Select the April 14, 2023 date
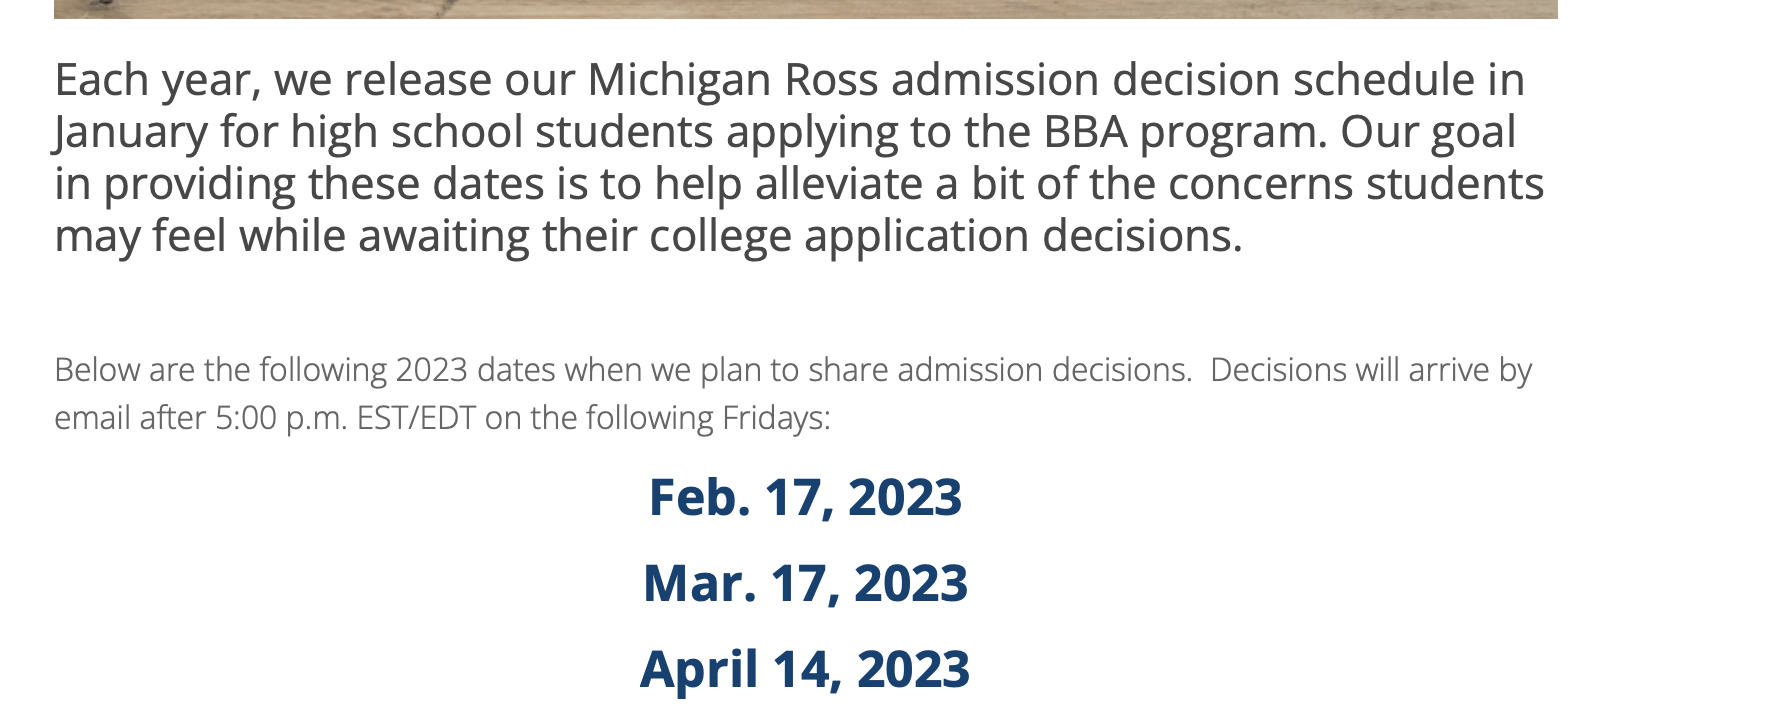Viewport: 1778px width, 726px height. click(805, 669)
